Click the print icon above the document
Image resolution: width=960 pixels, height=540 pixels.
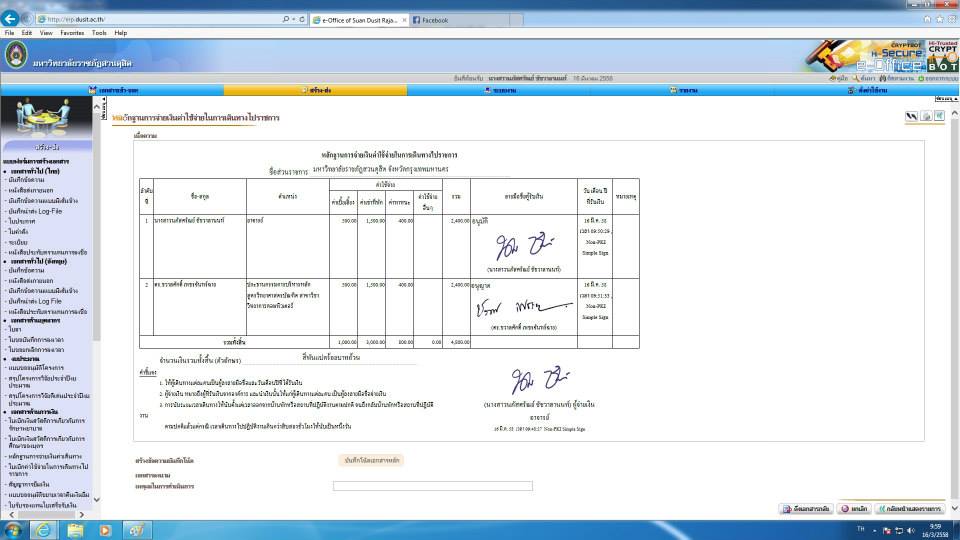(926, 116)
